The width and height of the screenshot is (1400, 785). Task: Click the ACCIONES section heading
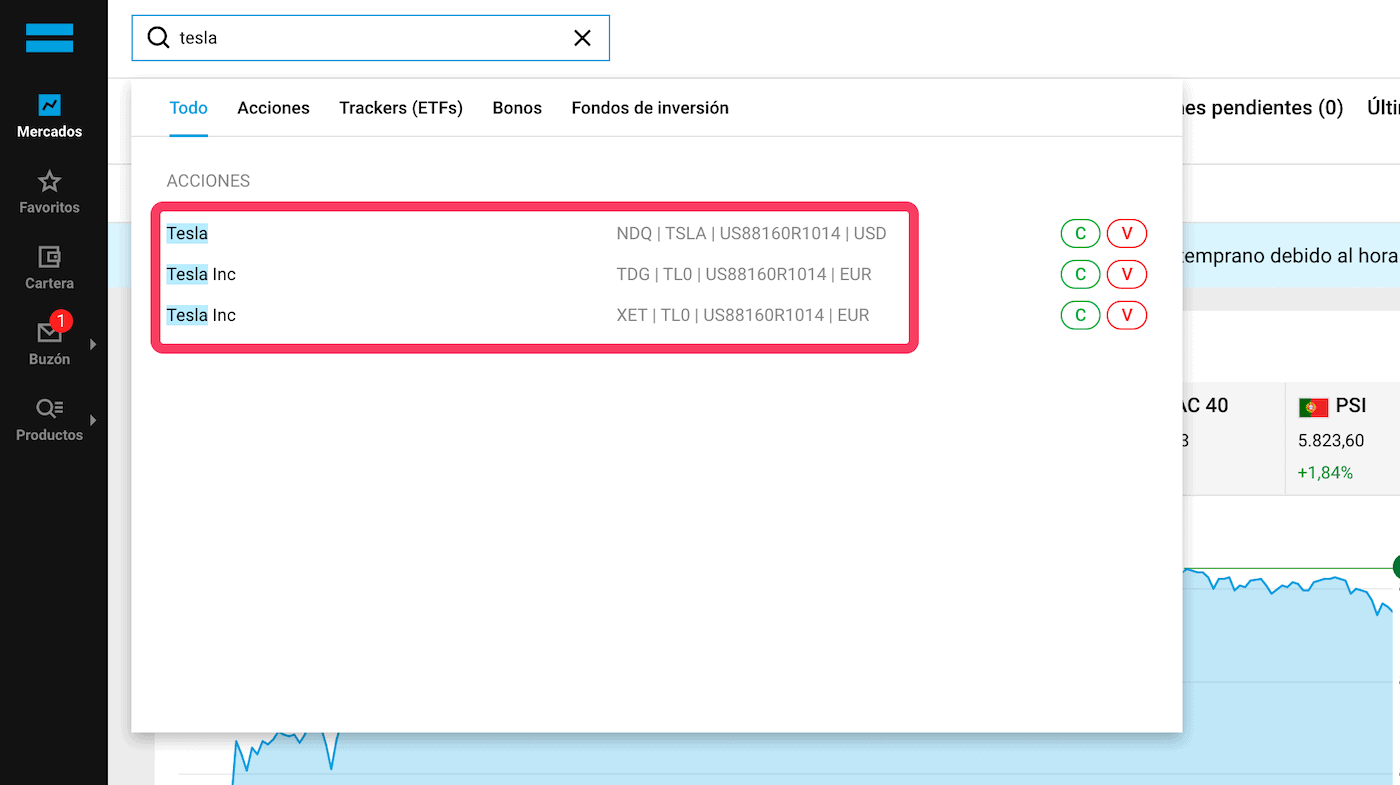tap(208, 182)
